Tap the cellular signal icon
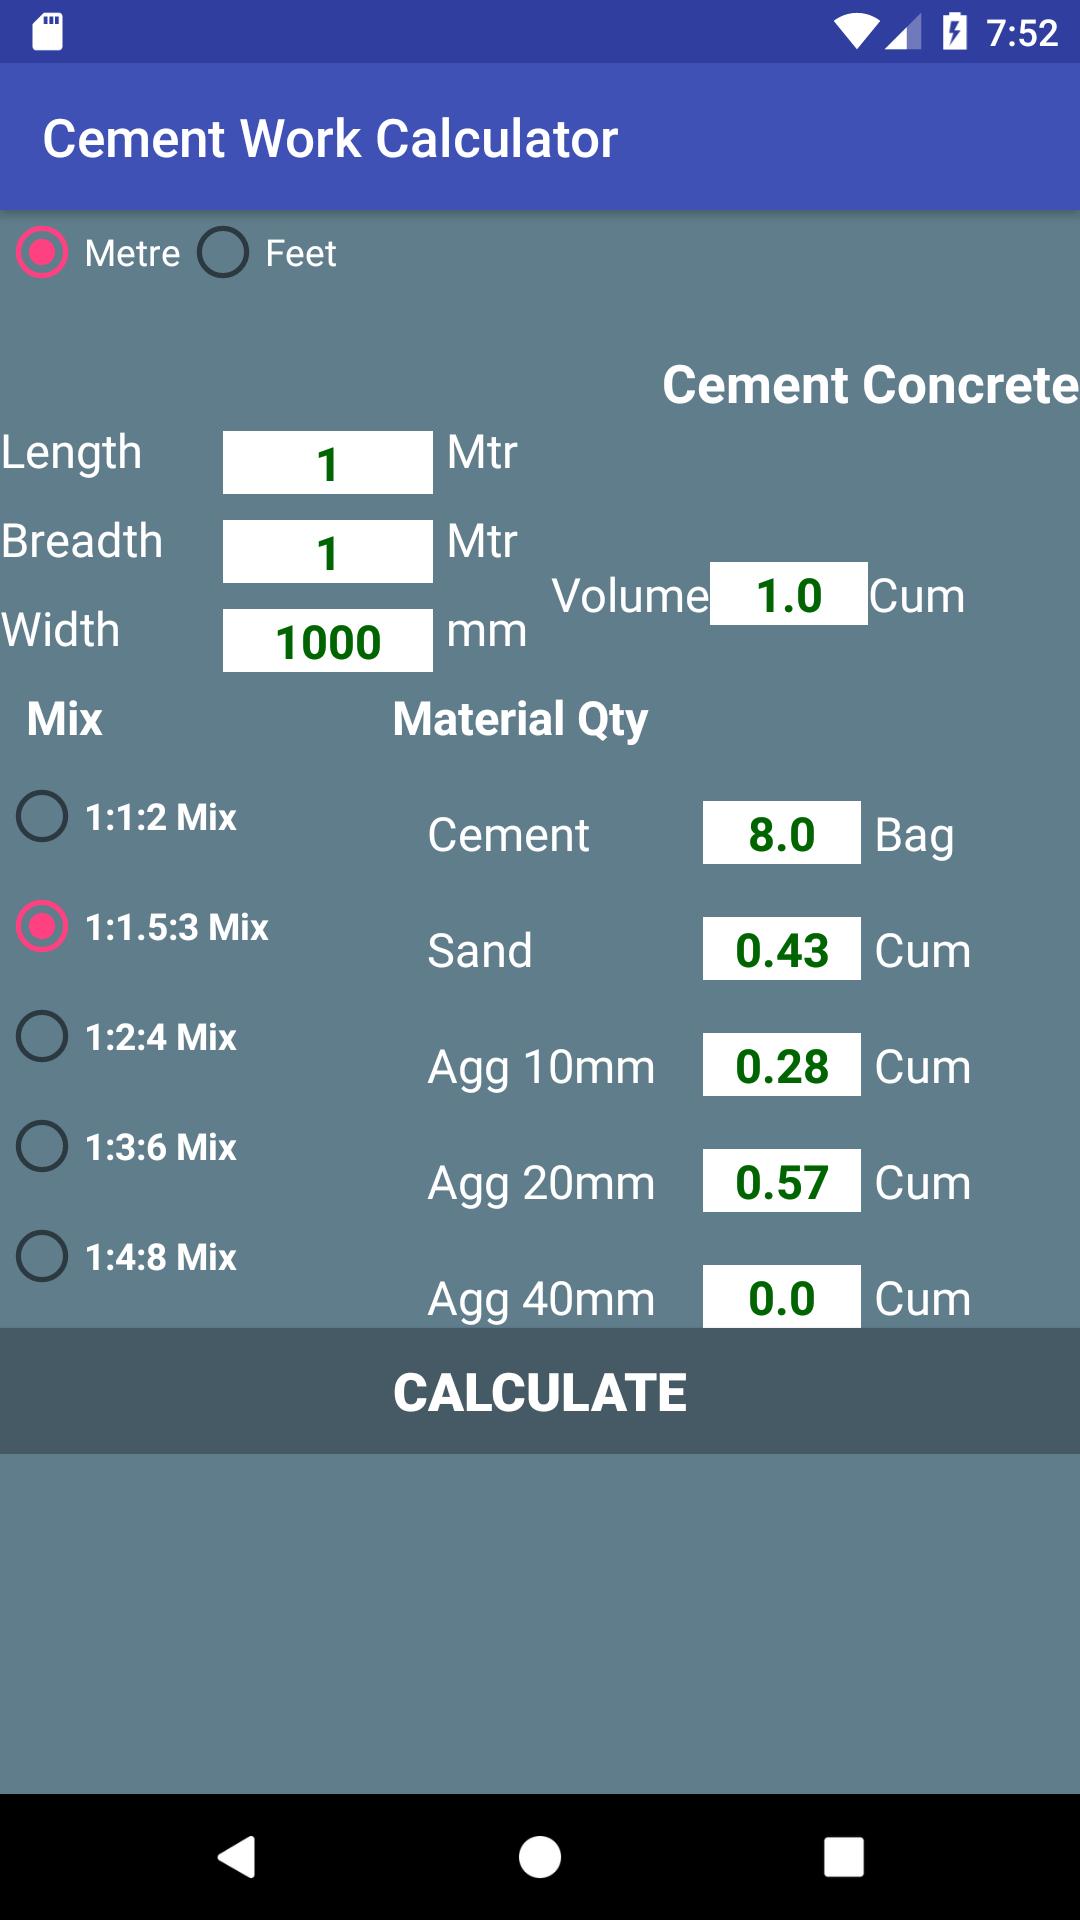The image size is (1080, 1920). coord(902,30)
